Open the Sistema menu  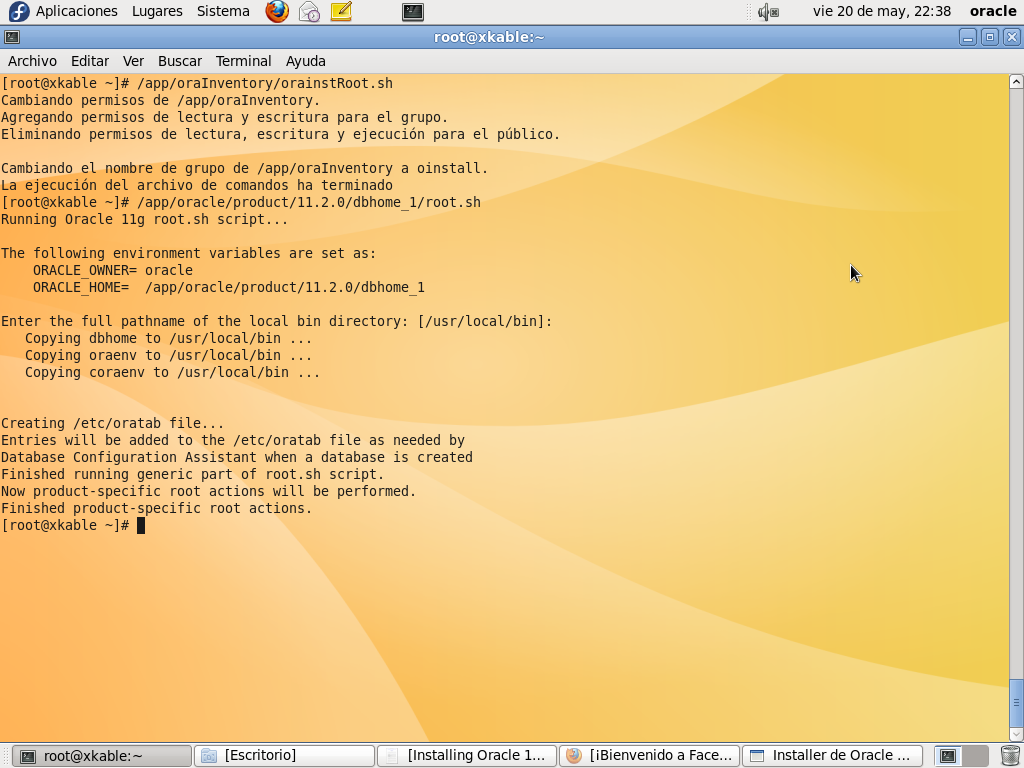coord(223,11)
